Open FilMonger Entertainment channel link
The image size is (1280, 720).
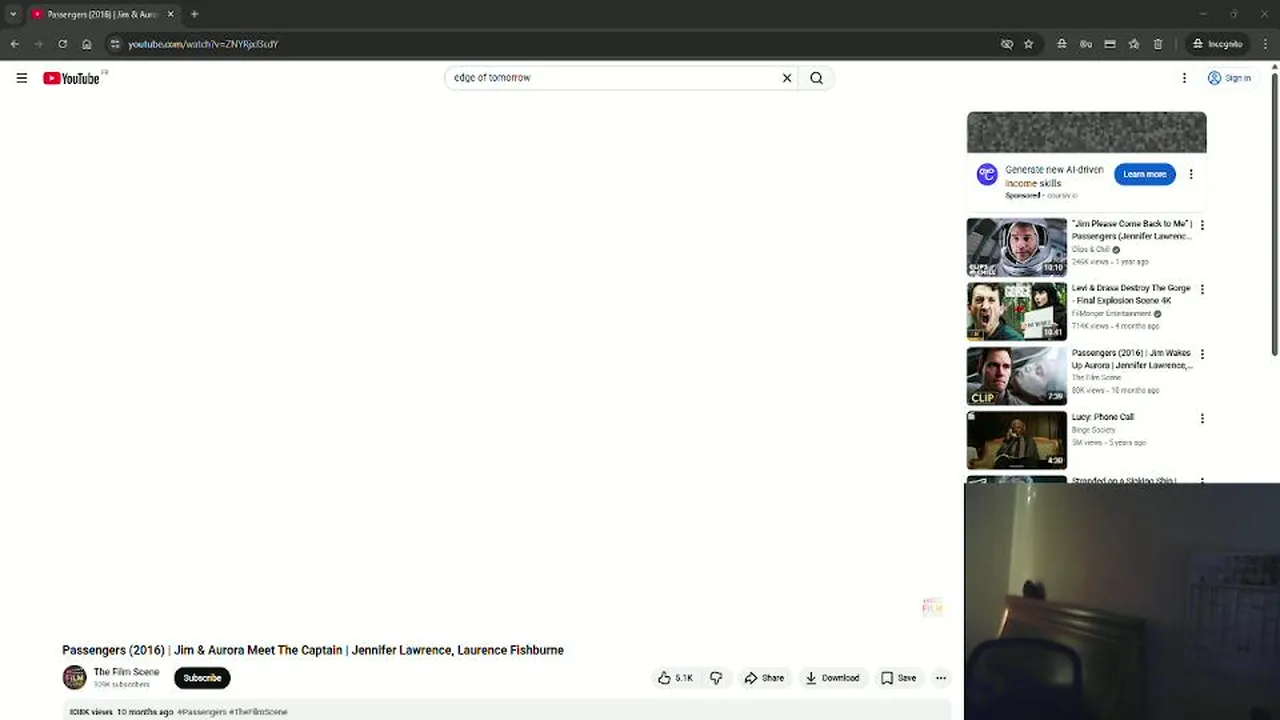click(1111, 313)
